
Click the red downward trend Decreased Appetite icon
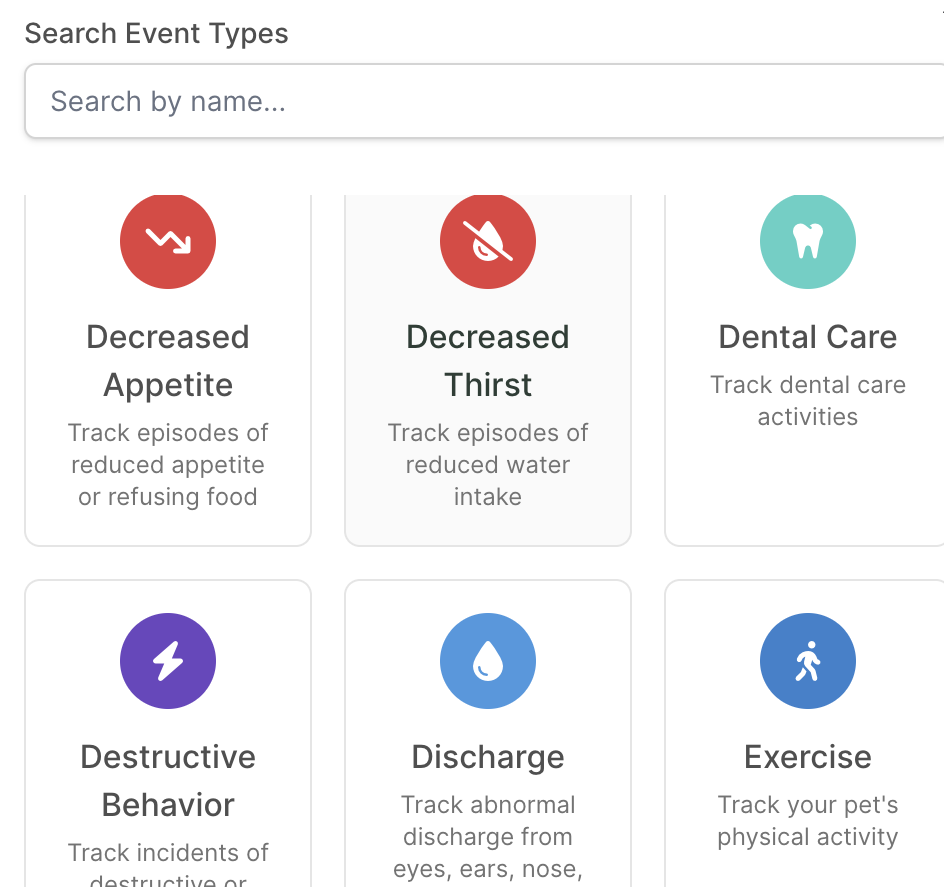168,241
